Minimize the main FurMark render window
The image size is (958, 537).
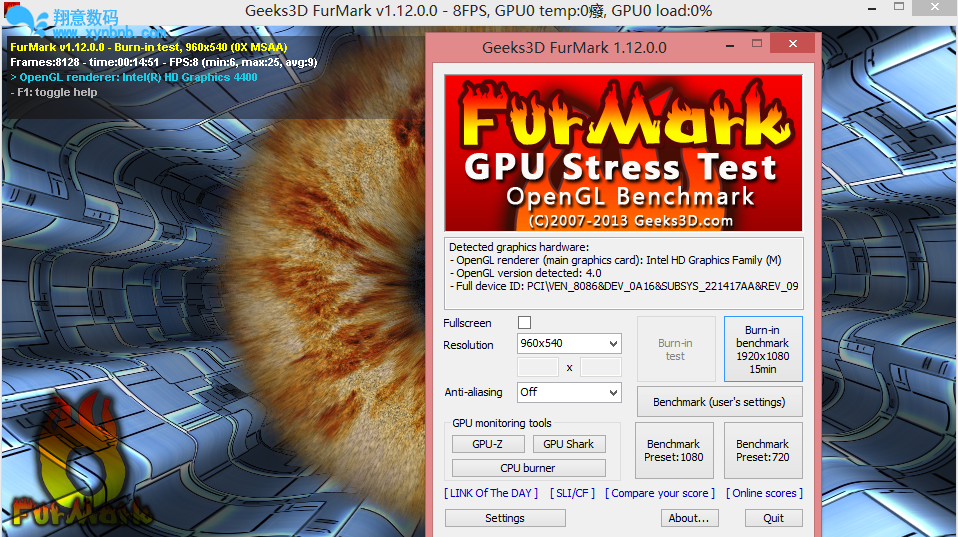[x=872, y=8]
